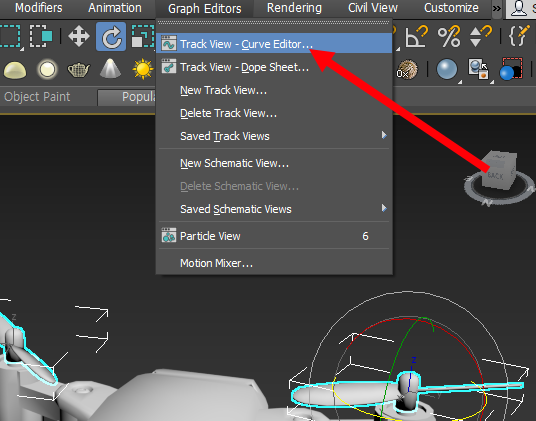Create a Cone primitive

coord(110,69)
